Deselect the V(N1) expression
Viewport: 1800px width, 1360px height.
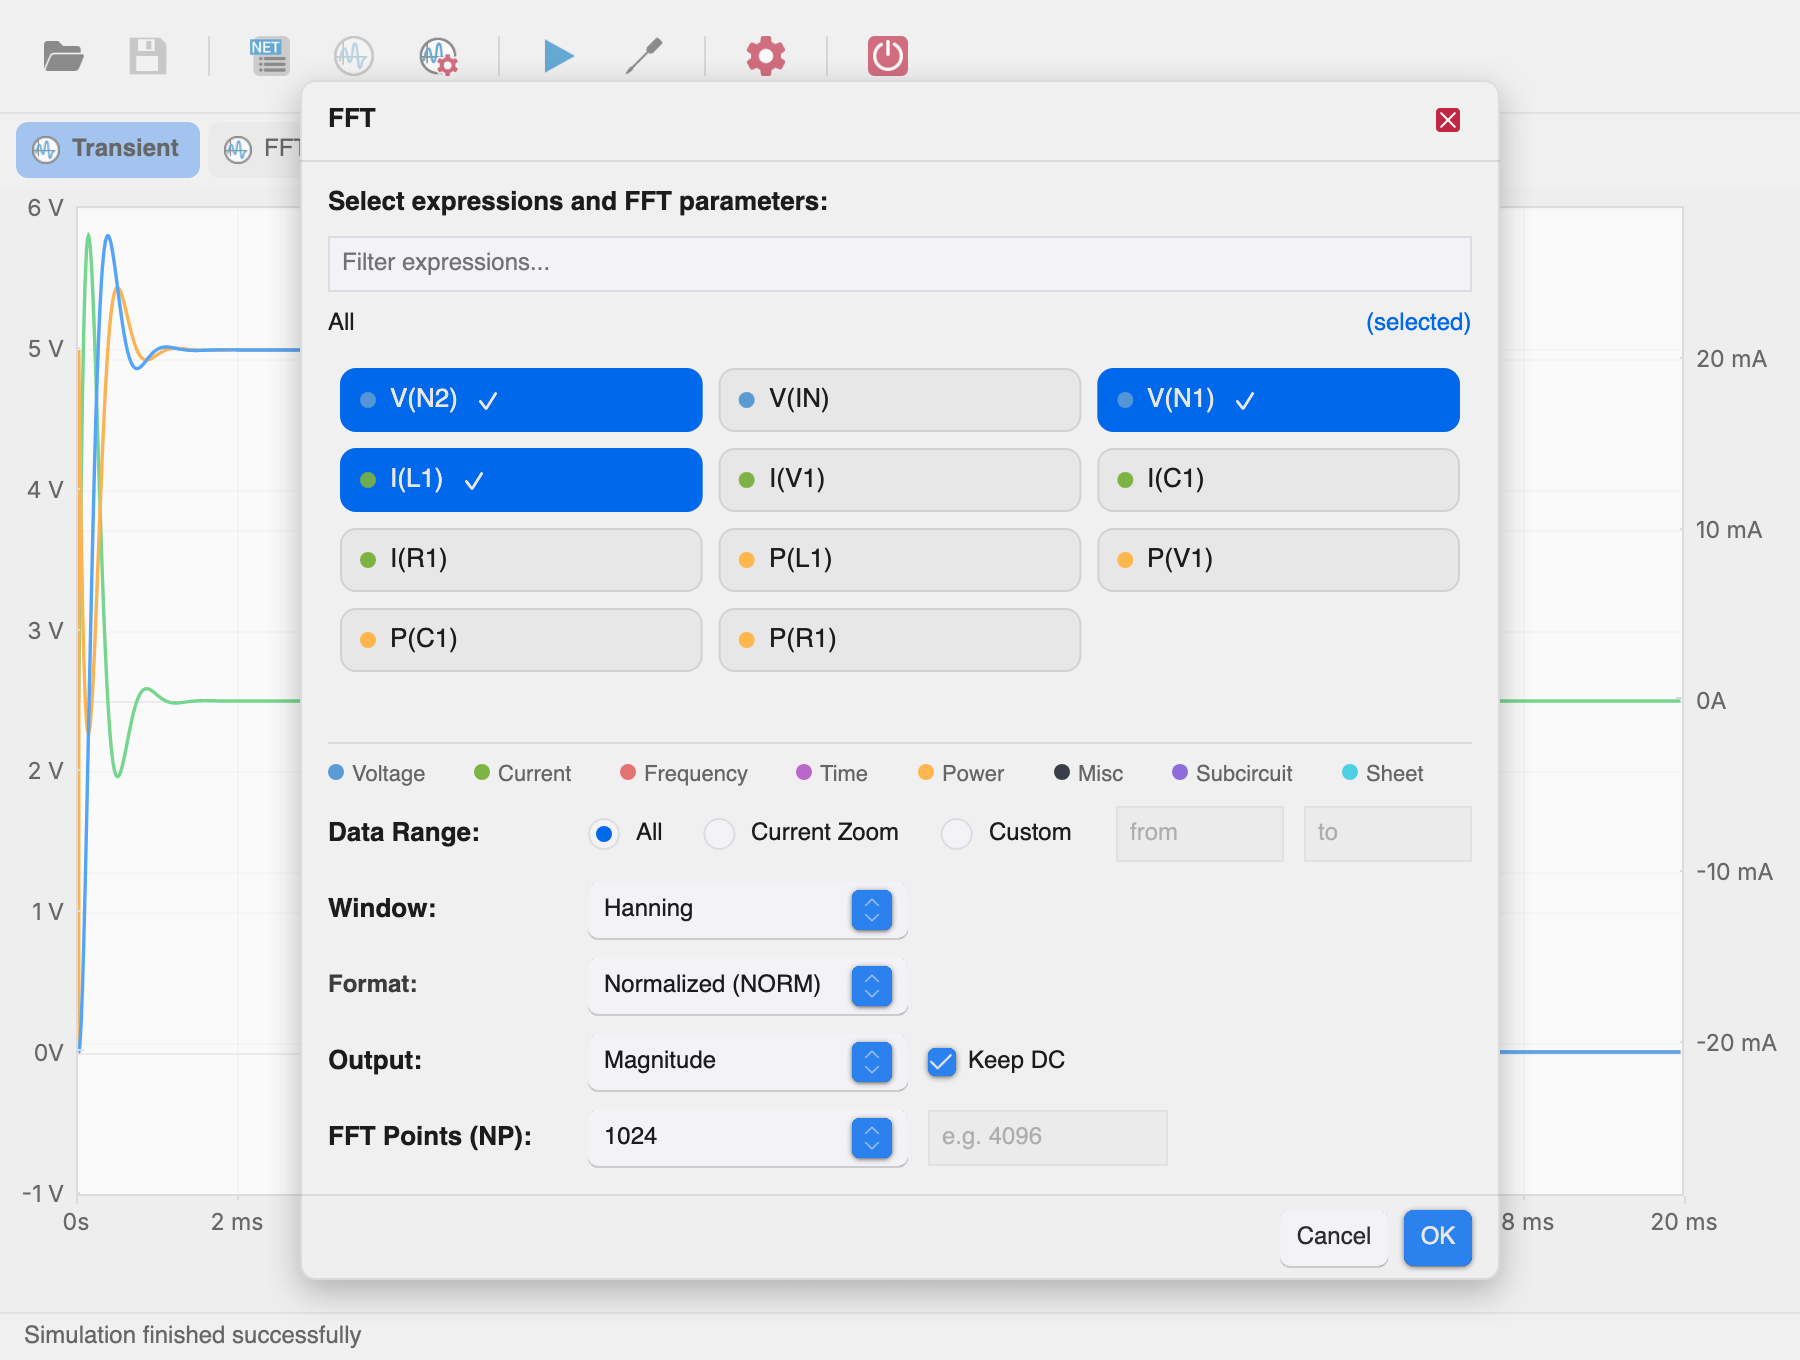1278,400
